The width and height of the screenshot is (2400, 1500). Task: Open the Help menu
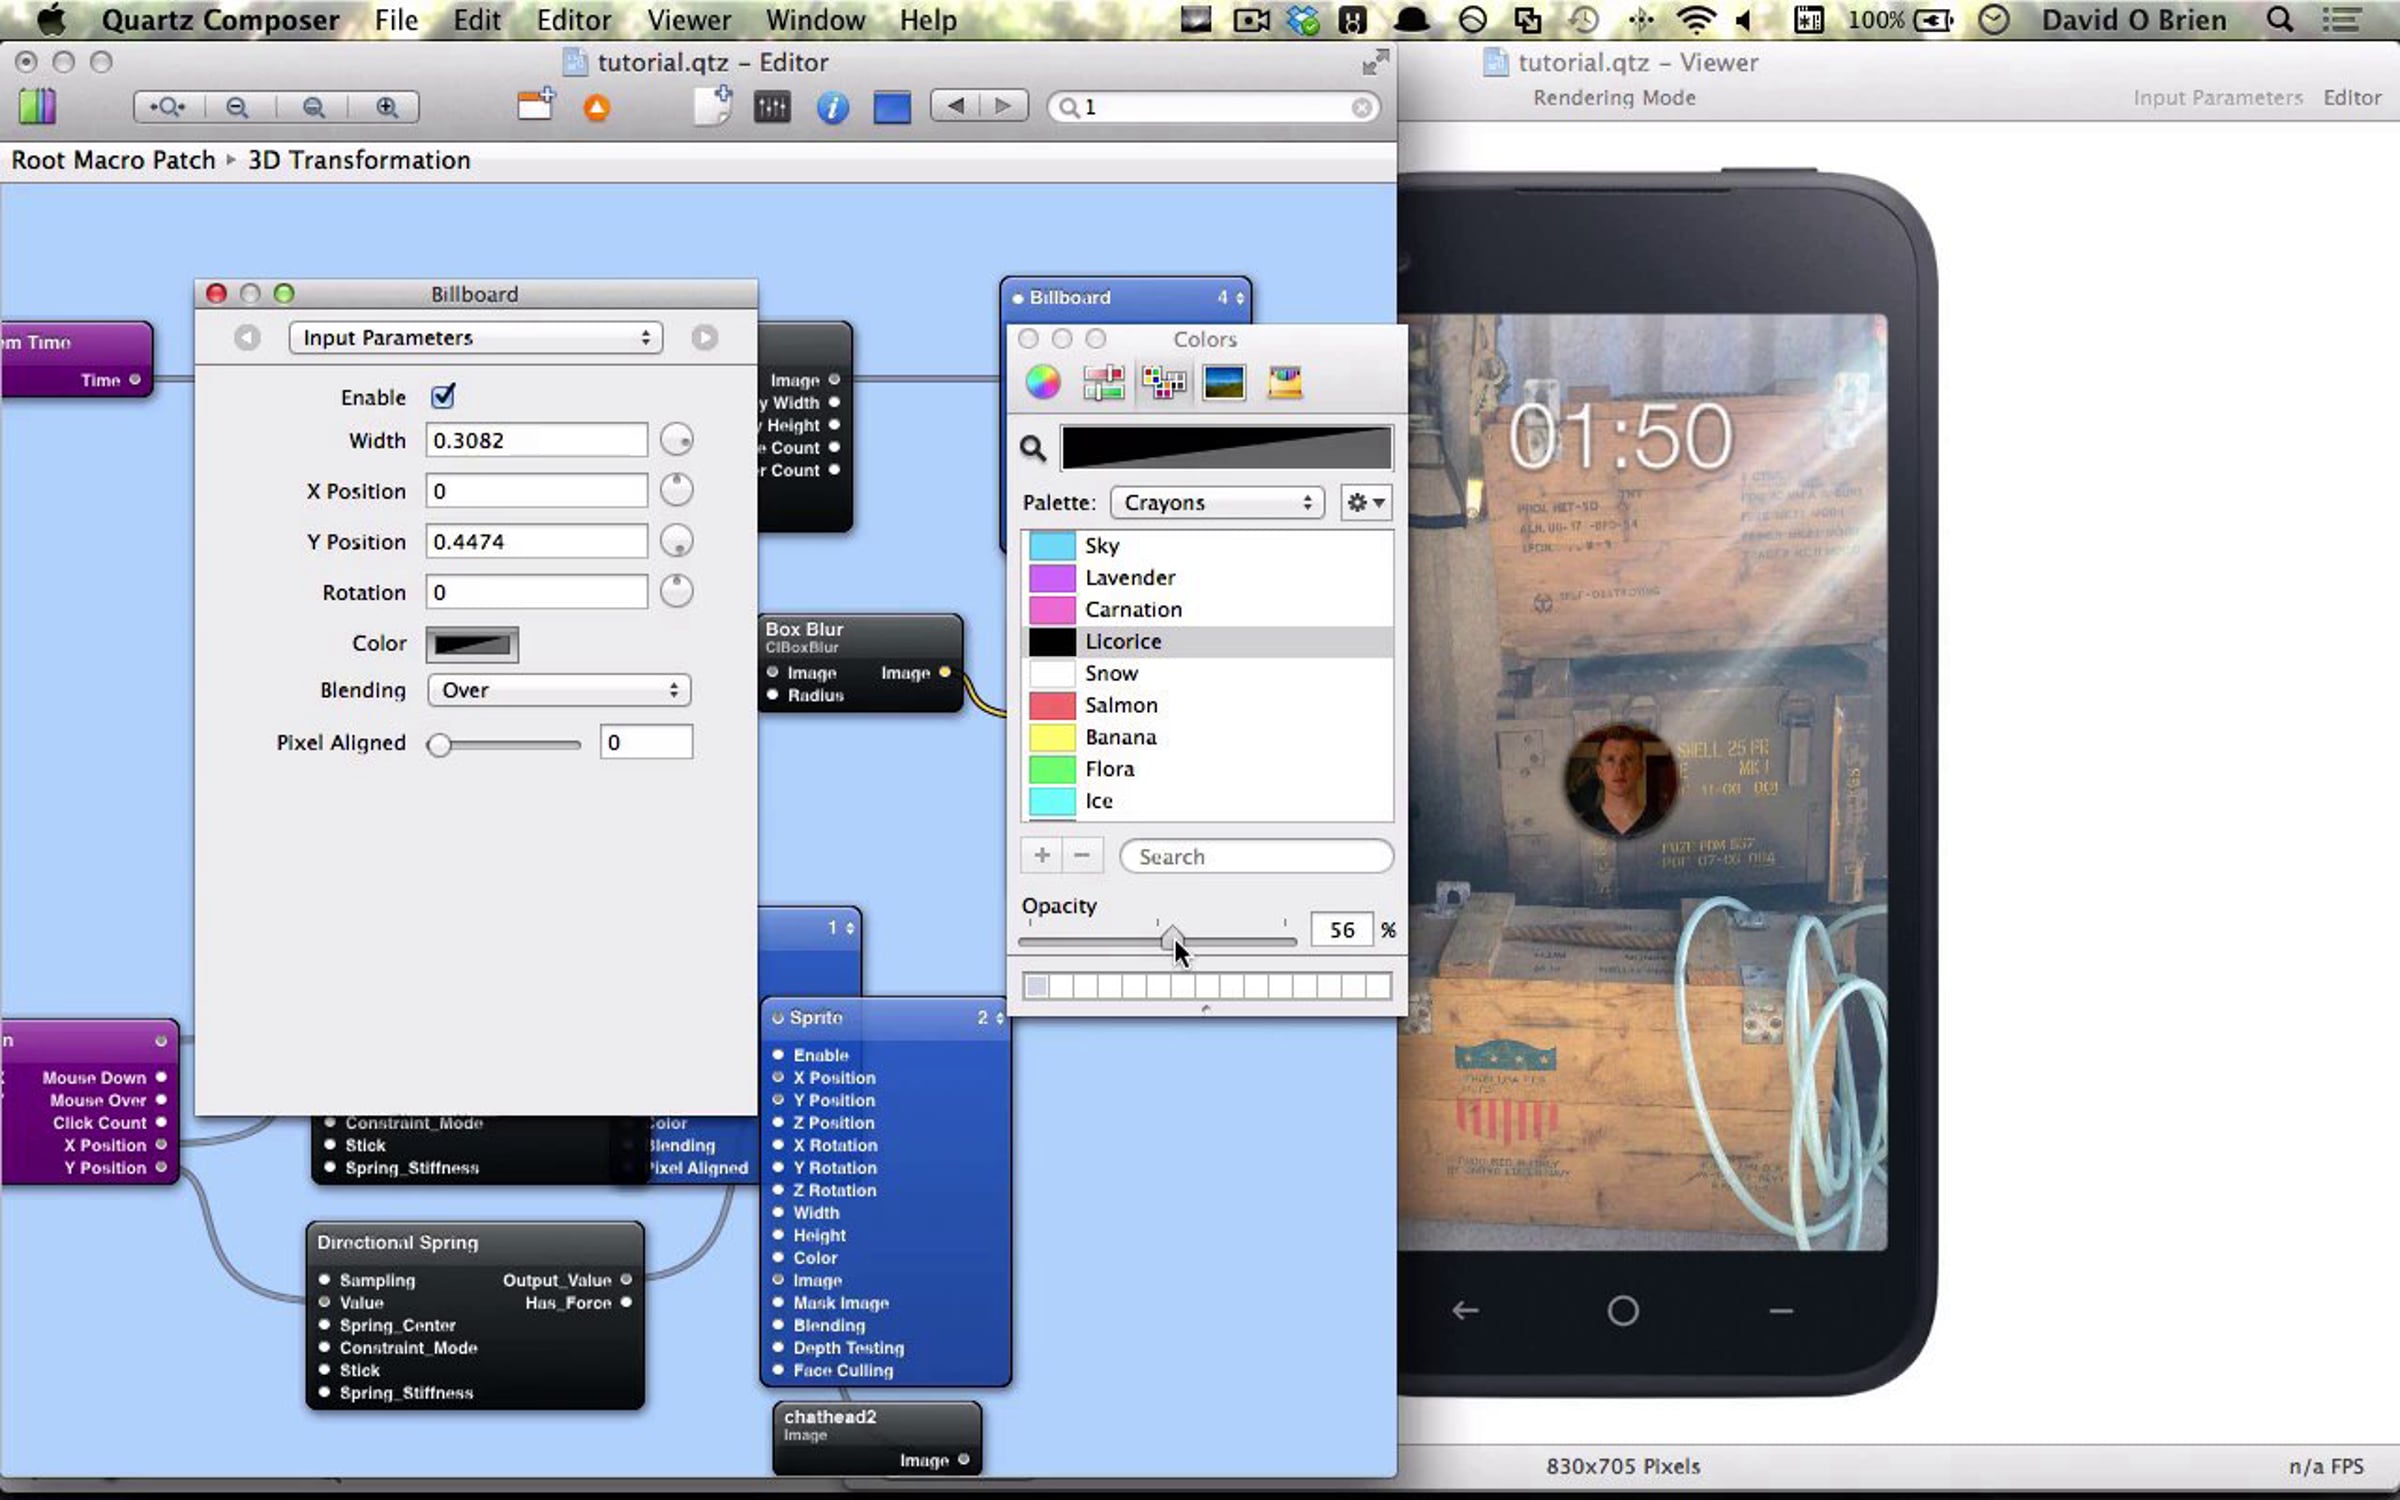click(928, 20)
